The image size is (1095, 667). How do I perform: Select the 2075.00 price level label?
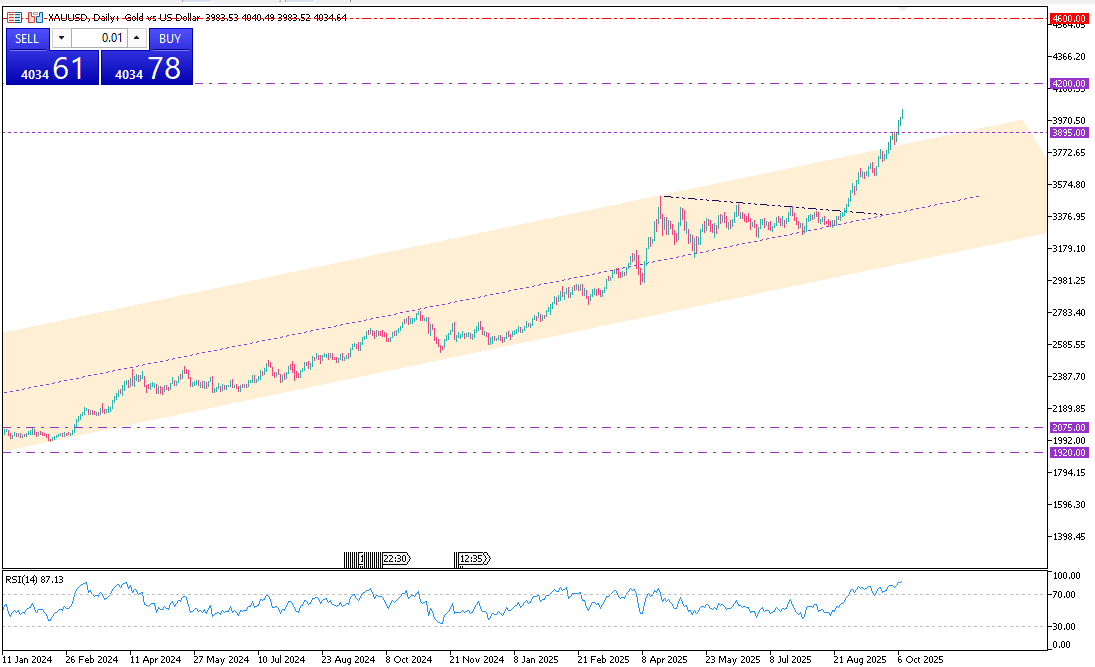(x=1068, y=427)
